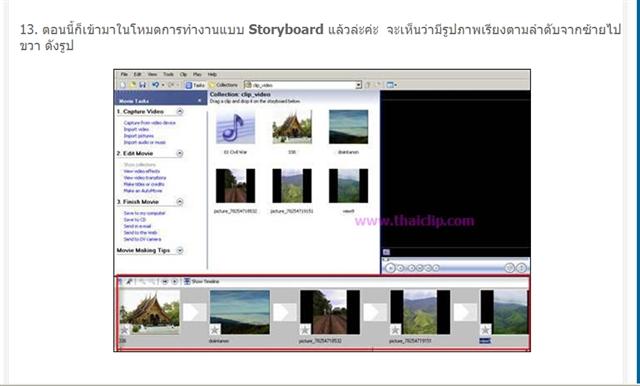Click the Play button in preview monitor
This screenshot has height=386, width=640.
coord(391,268)
